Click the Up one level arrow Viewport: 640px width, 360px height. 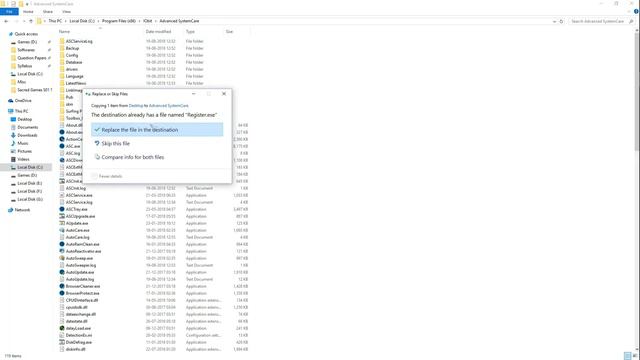31,21
